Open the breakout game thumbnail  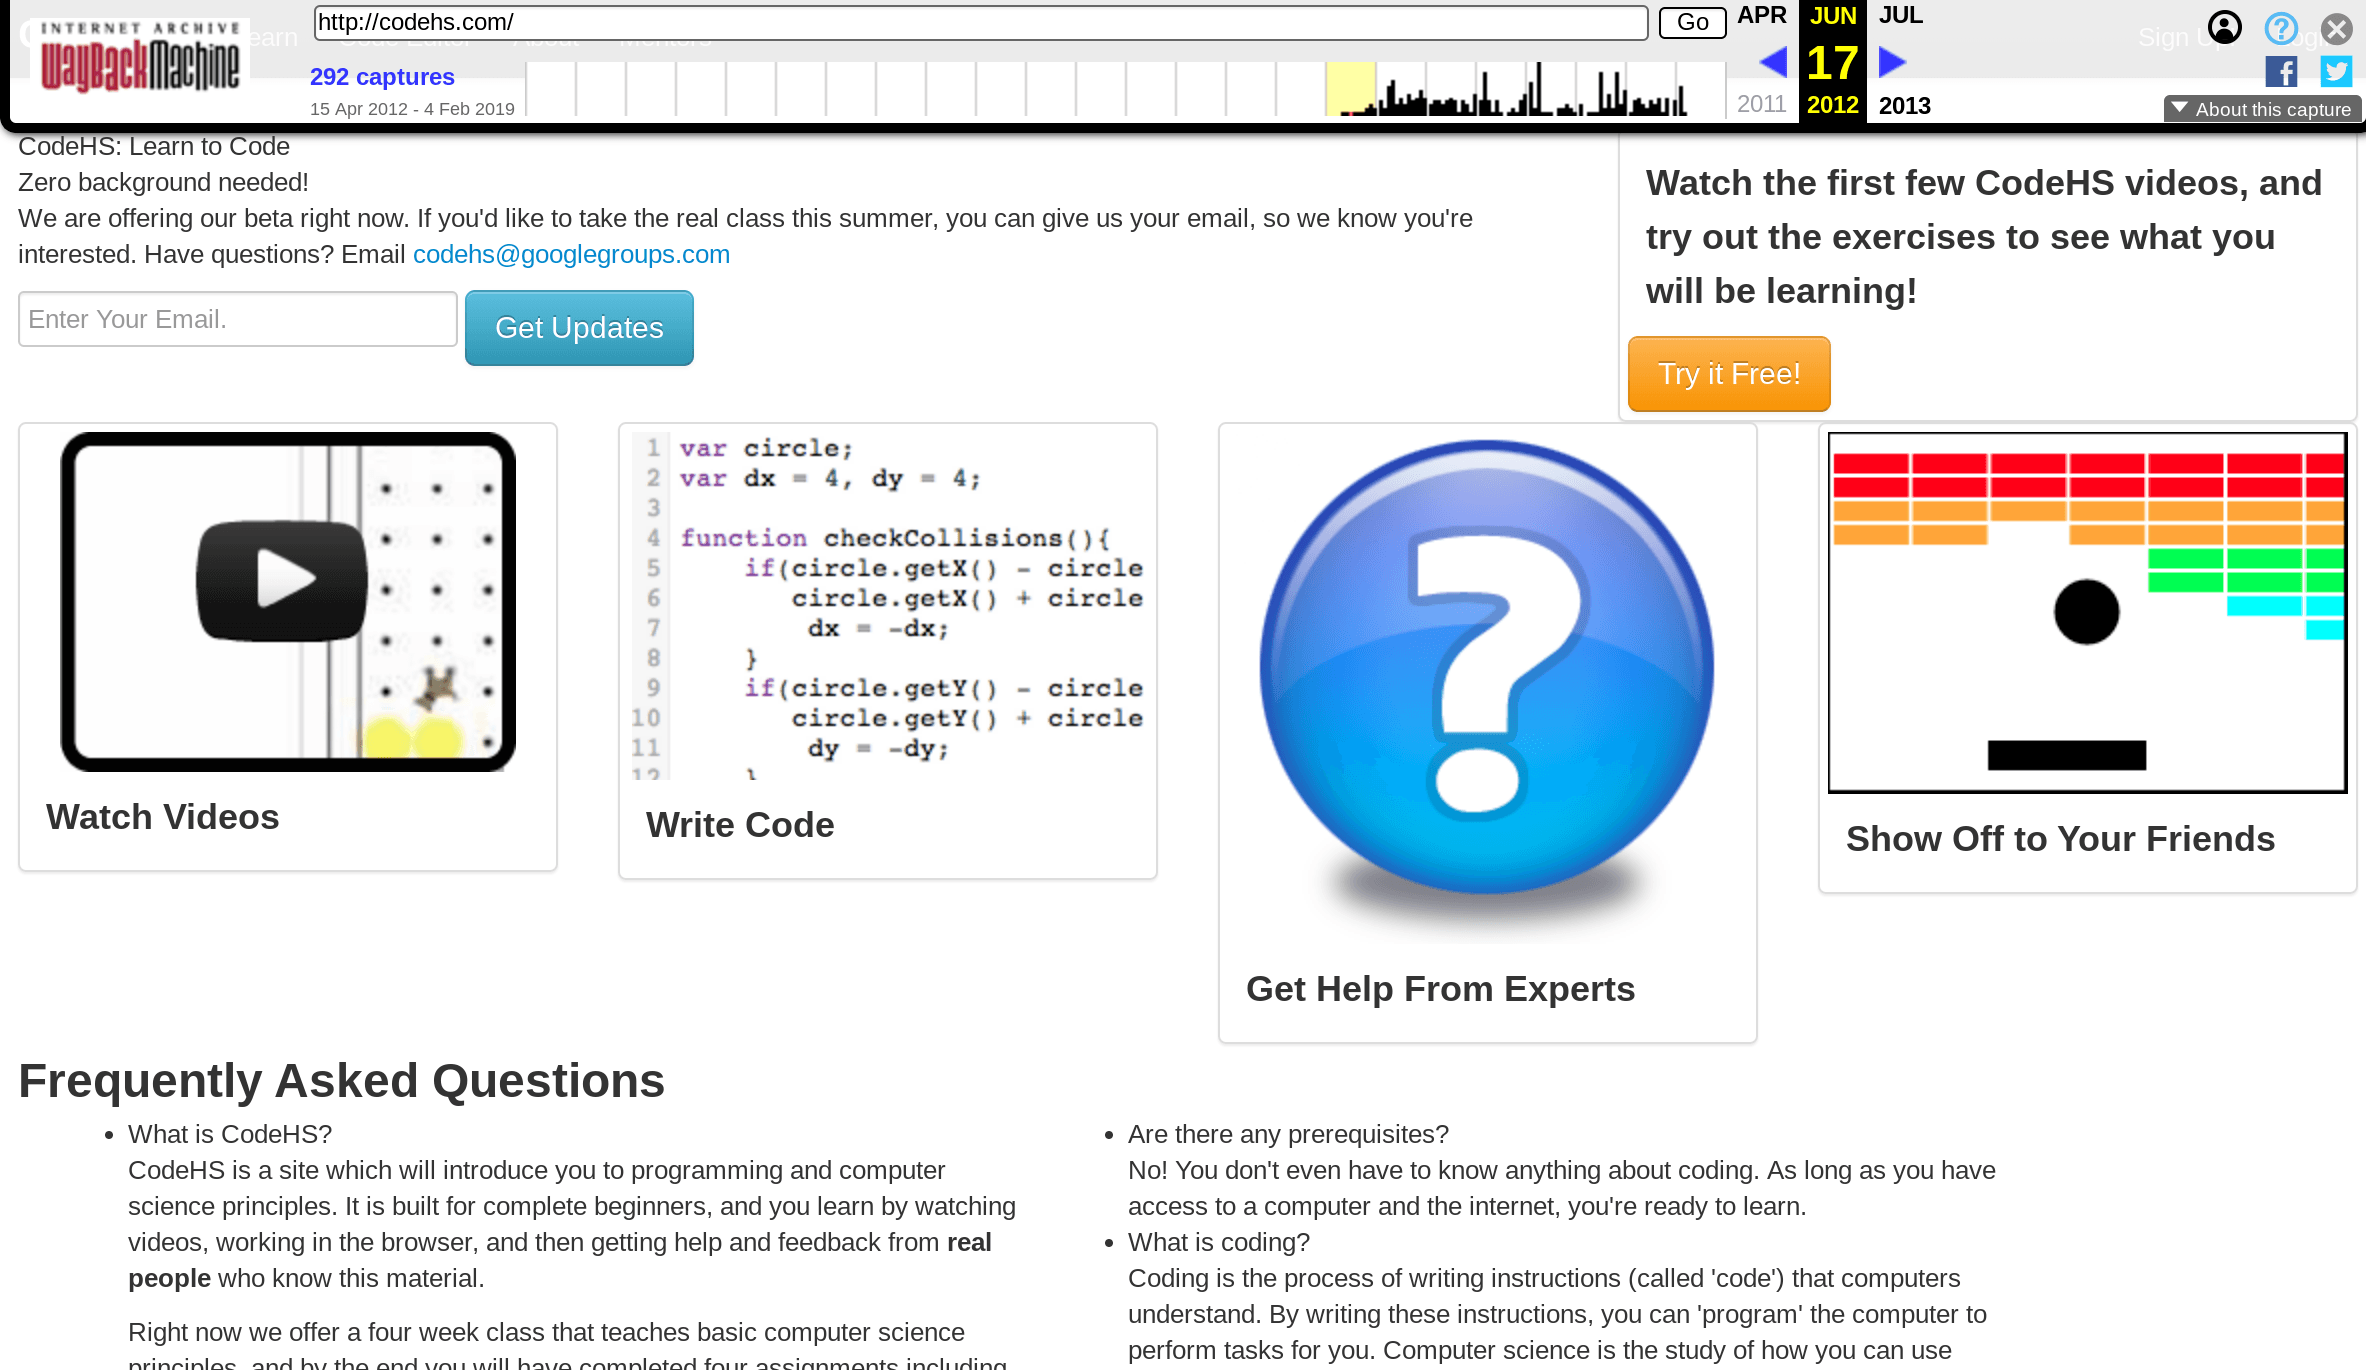[x=2087, y=612]
